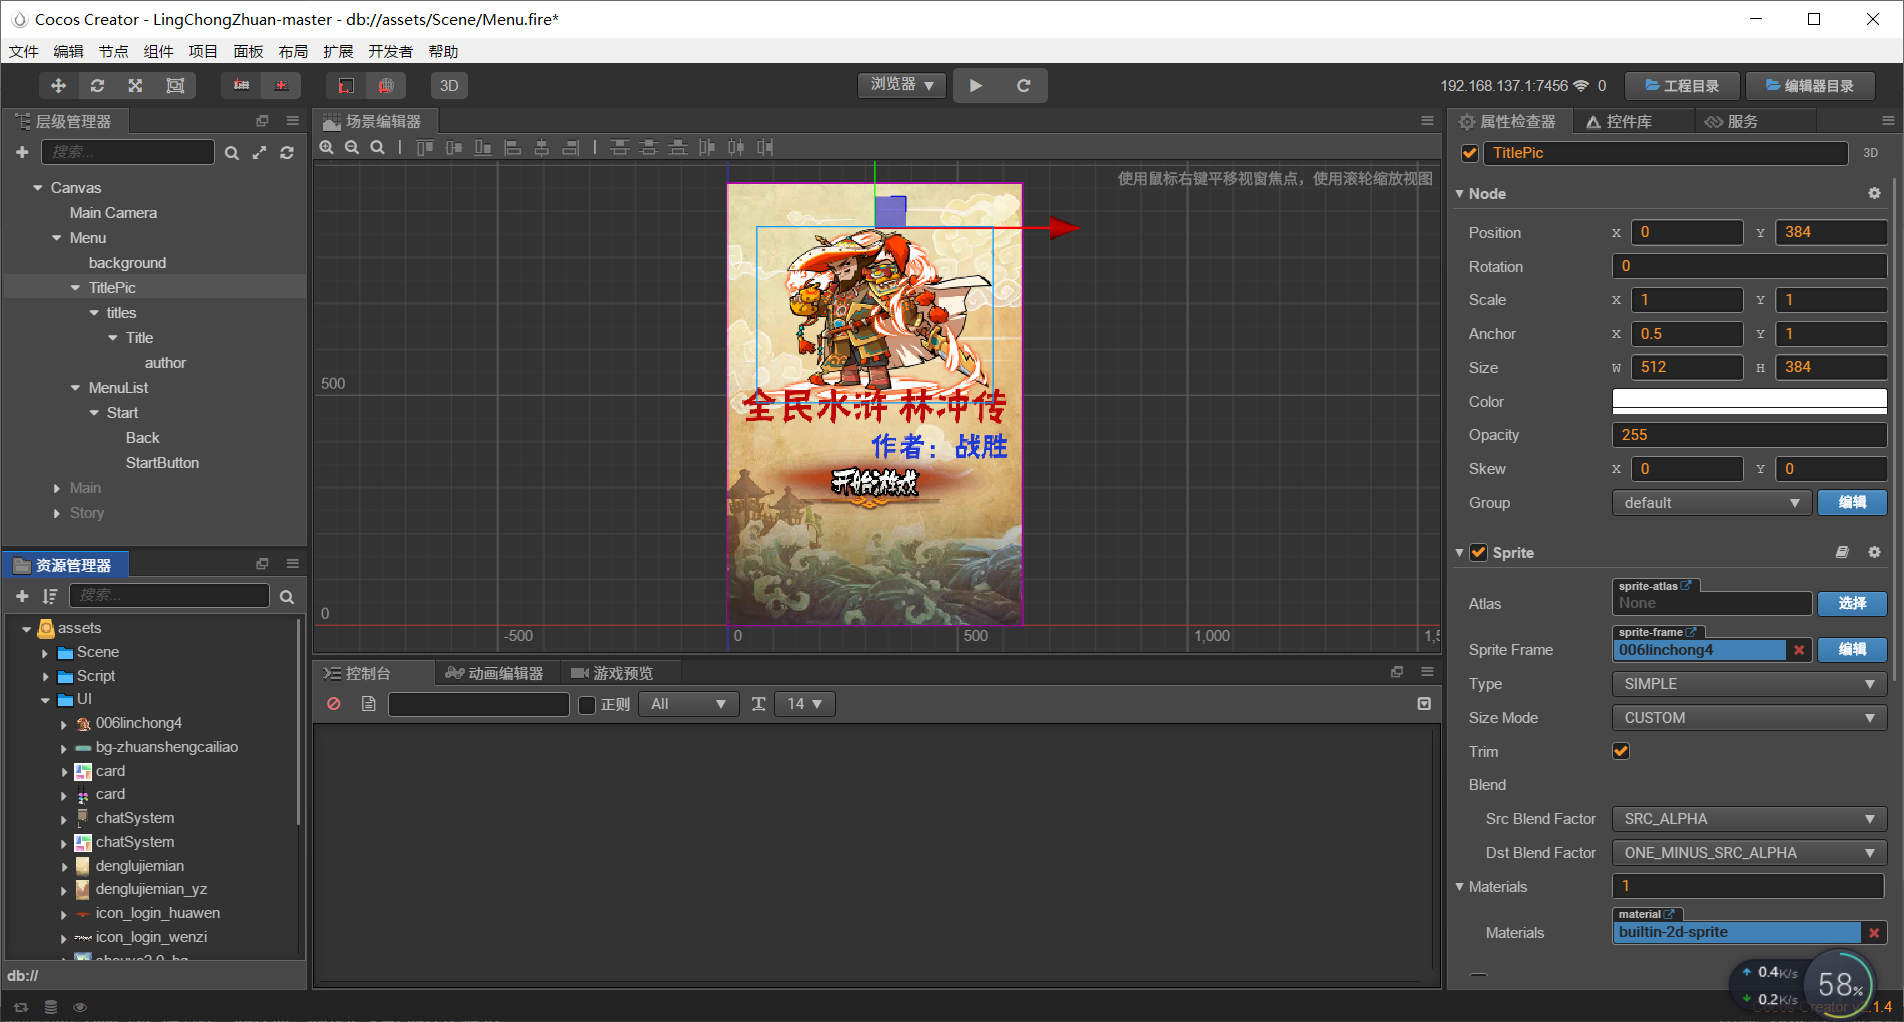Expand the Story node
Viewport: 1904px width, 1022px height.
click(57, 513)
